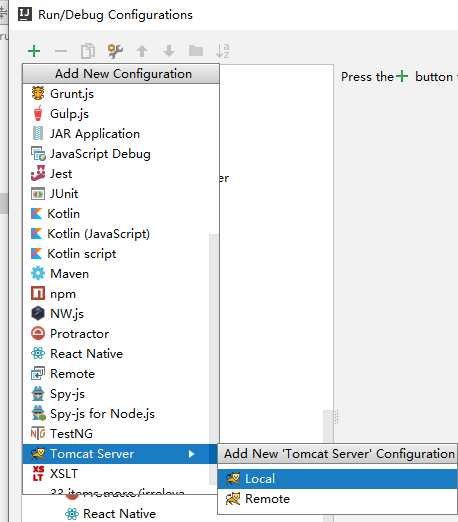Click the XSLT red letters icon
The image size is (458, 522).
click(x=38, y=474)
